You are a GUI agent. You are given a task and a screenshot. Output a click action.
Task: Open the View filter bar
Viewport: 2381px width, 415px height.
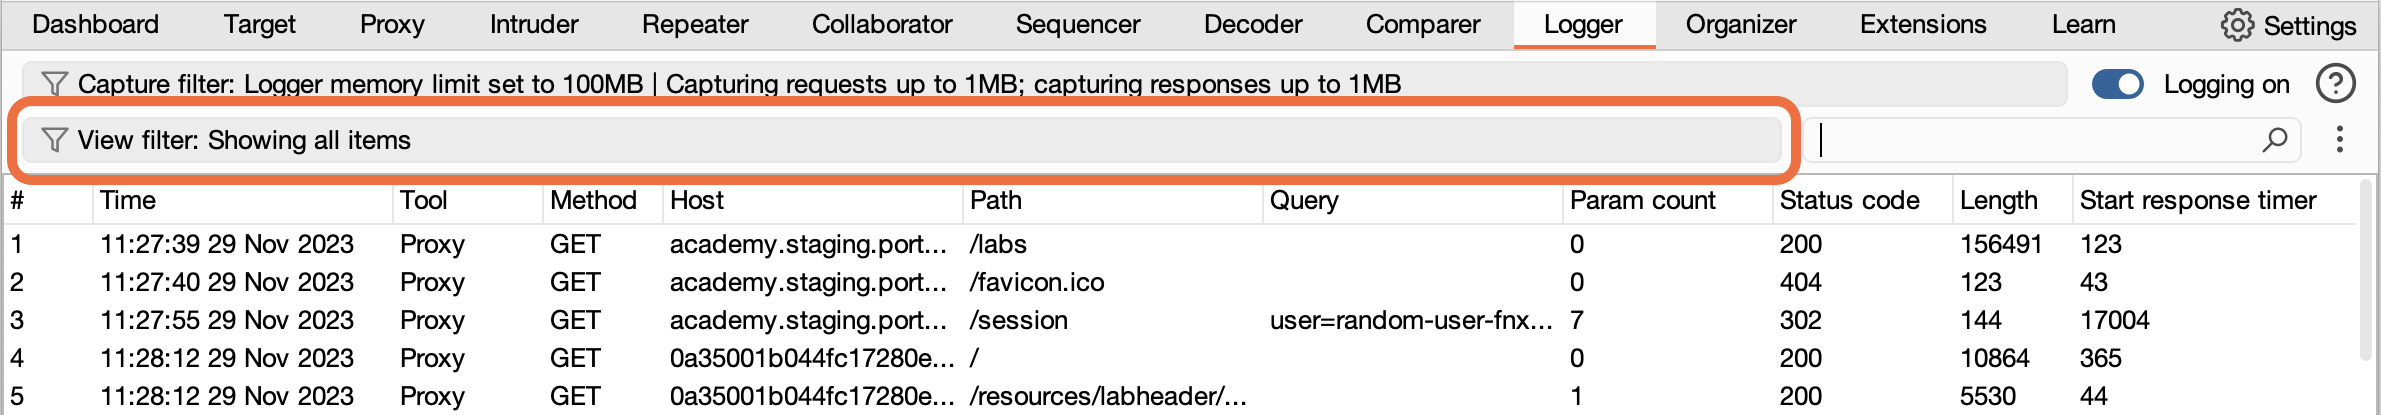point(900,140)
